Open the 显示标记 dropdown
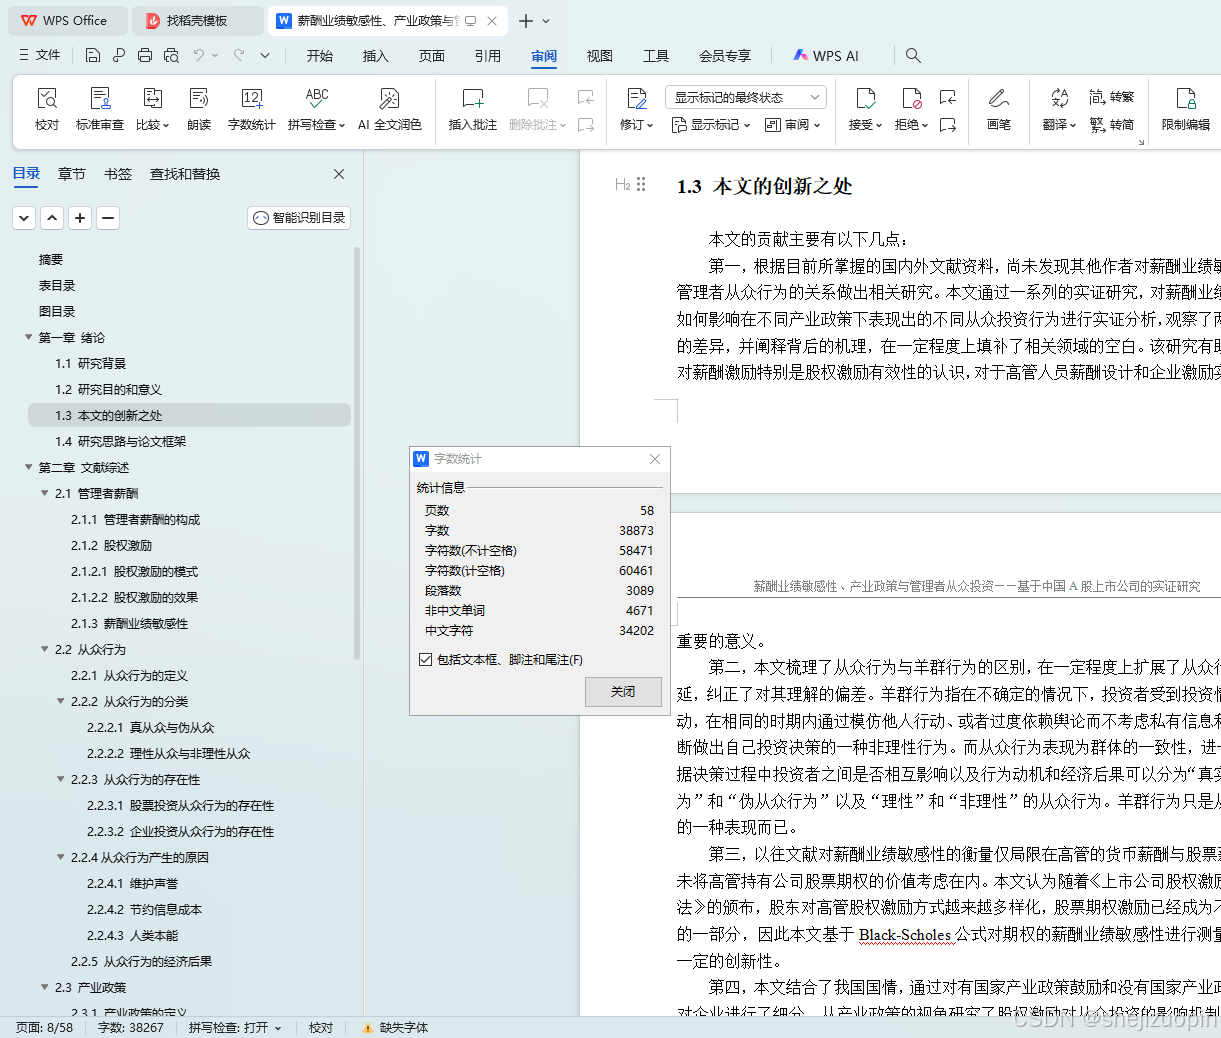Image resolution: width=1221 pixels, height=1038 pixels. click(x=711, y=125)
